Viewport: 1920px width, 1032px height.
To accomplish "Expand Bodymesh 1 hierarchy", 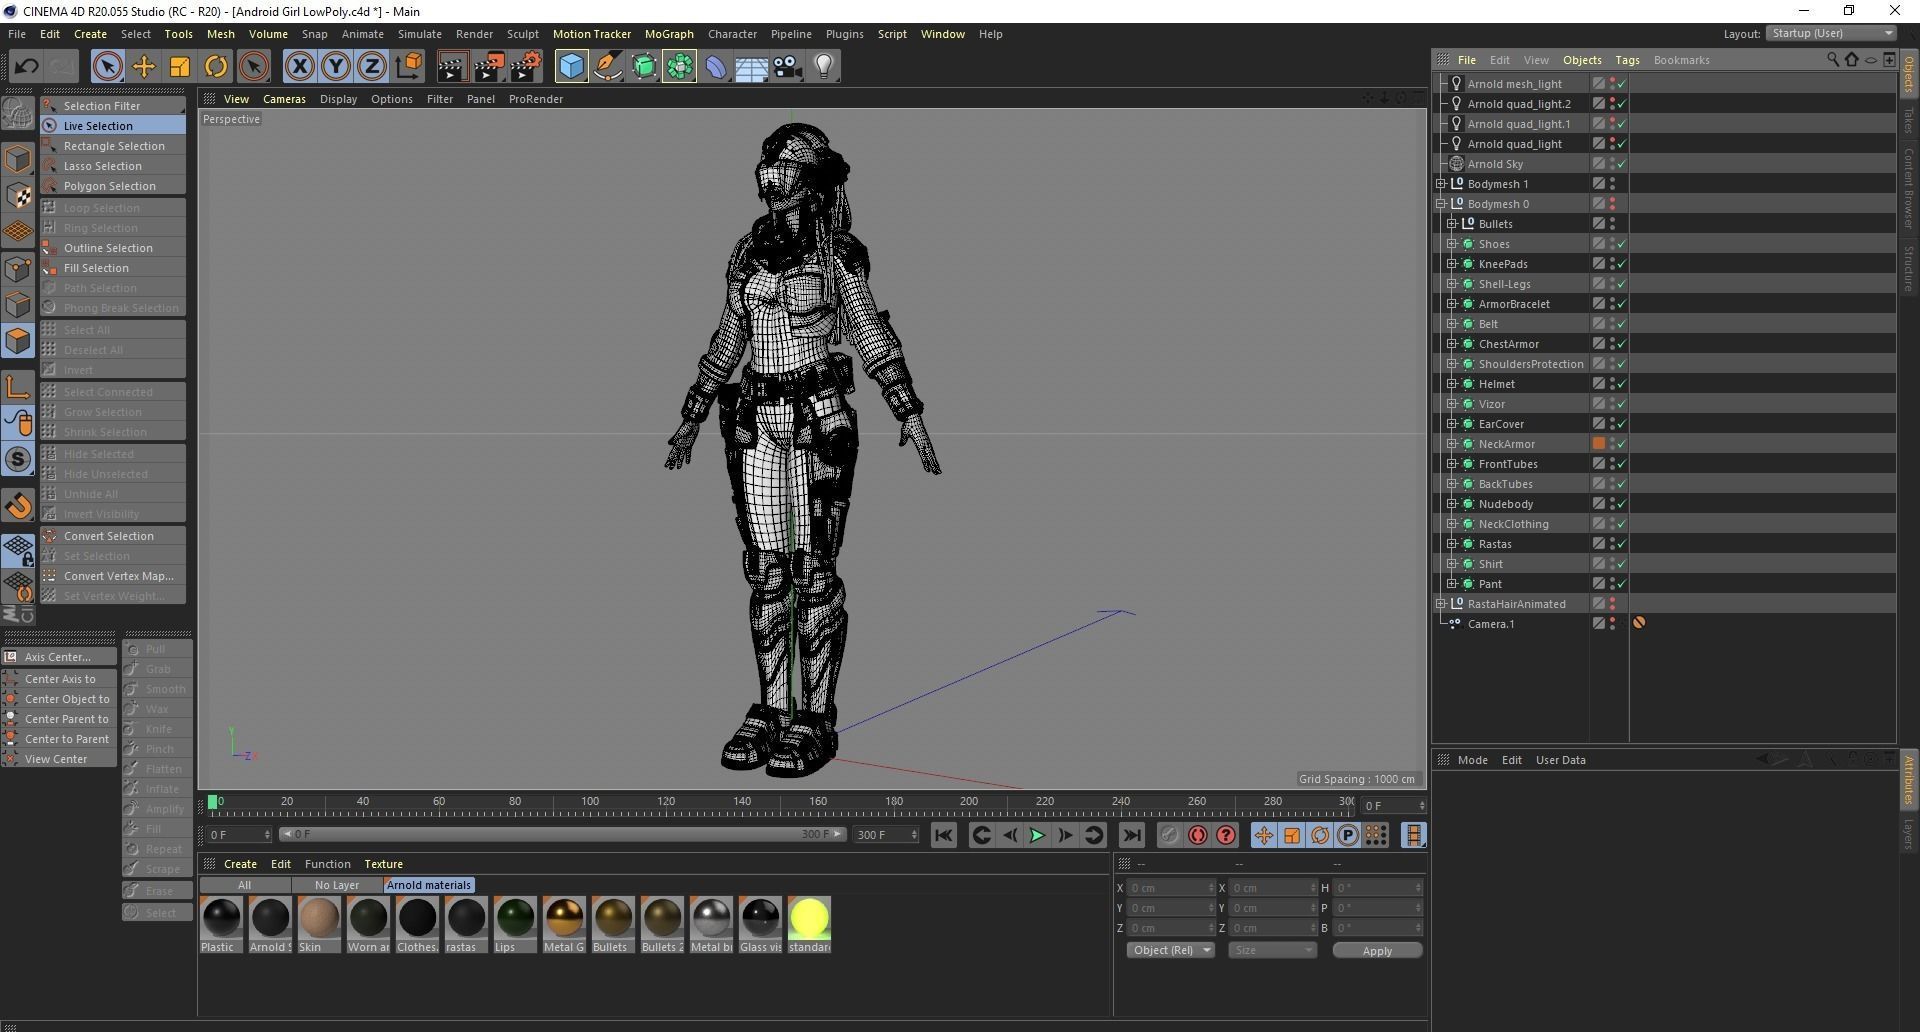I will click(x=1441, y=184).
